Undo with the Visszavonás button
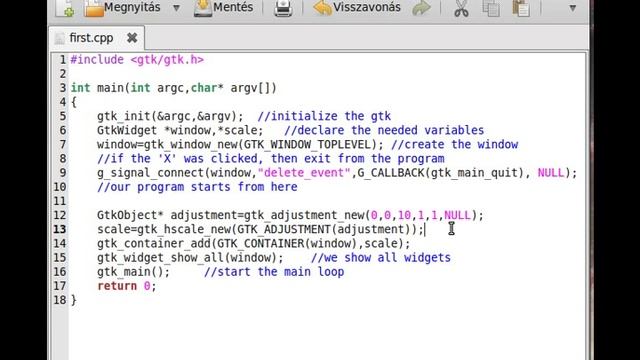The width and height of the screenshot is (640, 360). [357, 7]
